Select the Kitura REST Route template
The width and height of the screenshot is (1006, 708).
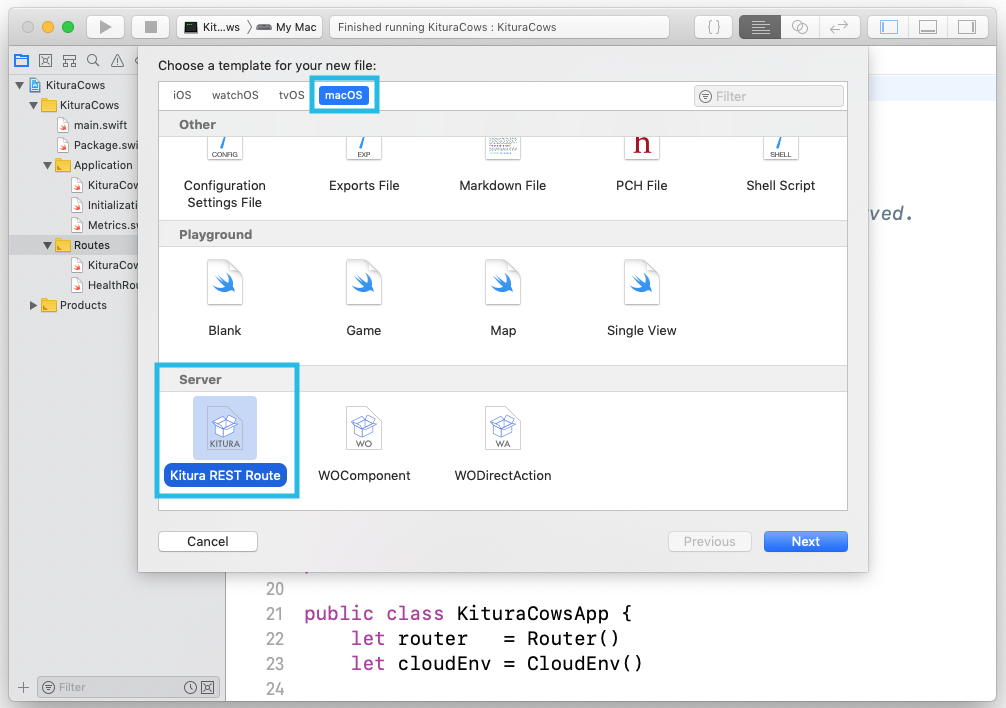(225, 441)
